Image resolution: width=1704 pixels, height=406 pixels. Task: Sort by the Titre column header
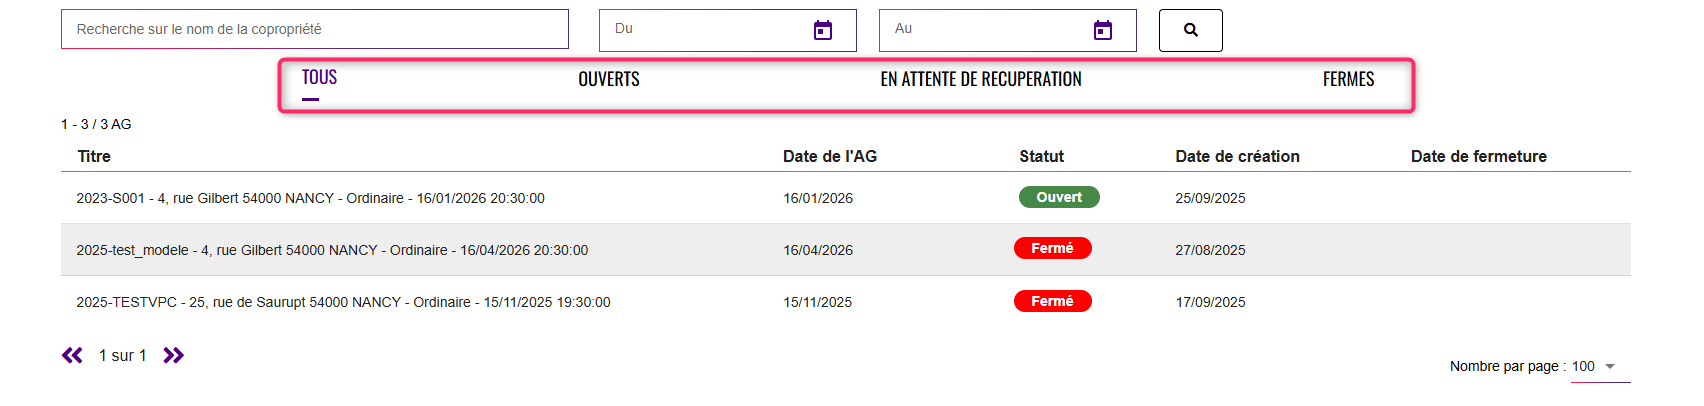(x=94, y=156)
